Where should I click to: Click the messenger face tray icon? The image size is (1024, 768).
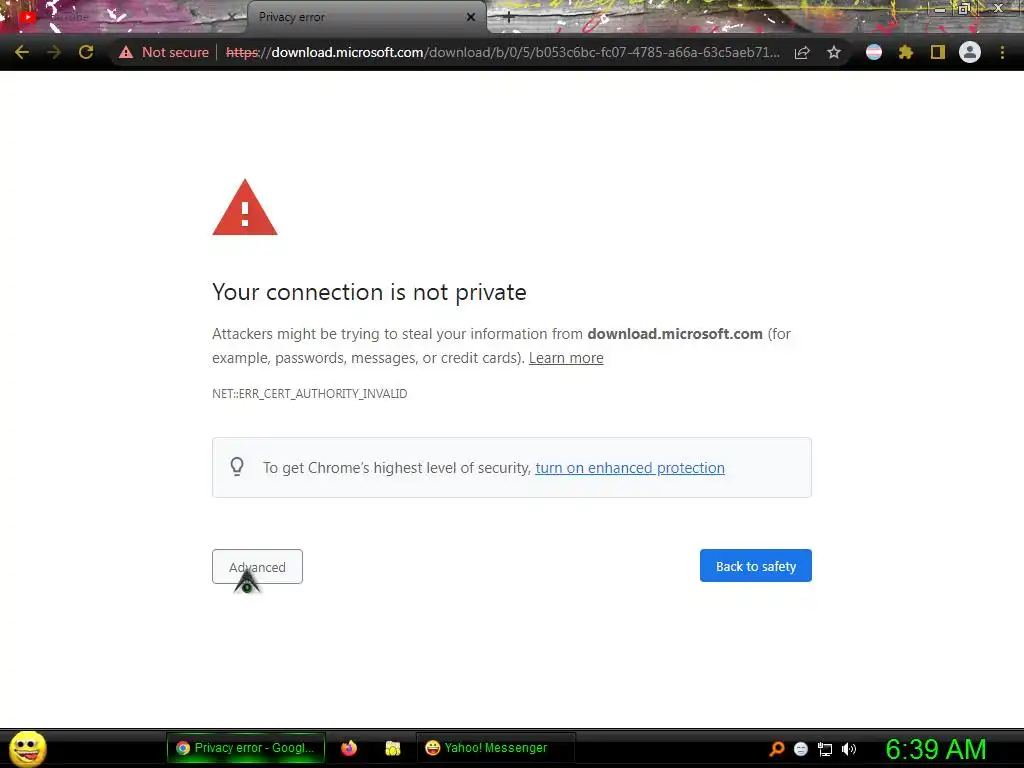[801, 749]
